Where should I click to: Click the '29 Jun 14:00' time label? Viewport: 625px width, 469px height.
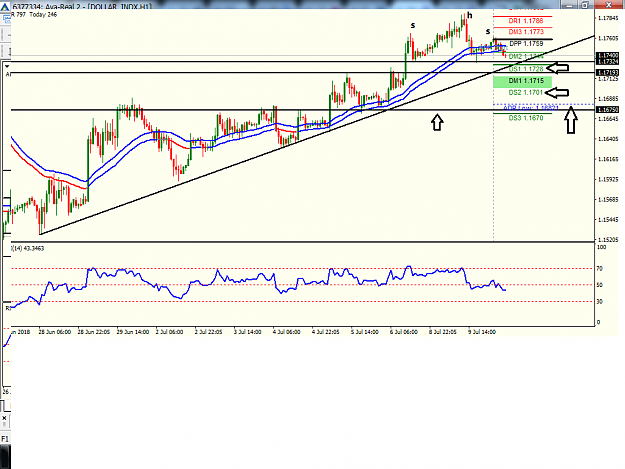[x=133, y=332]
